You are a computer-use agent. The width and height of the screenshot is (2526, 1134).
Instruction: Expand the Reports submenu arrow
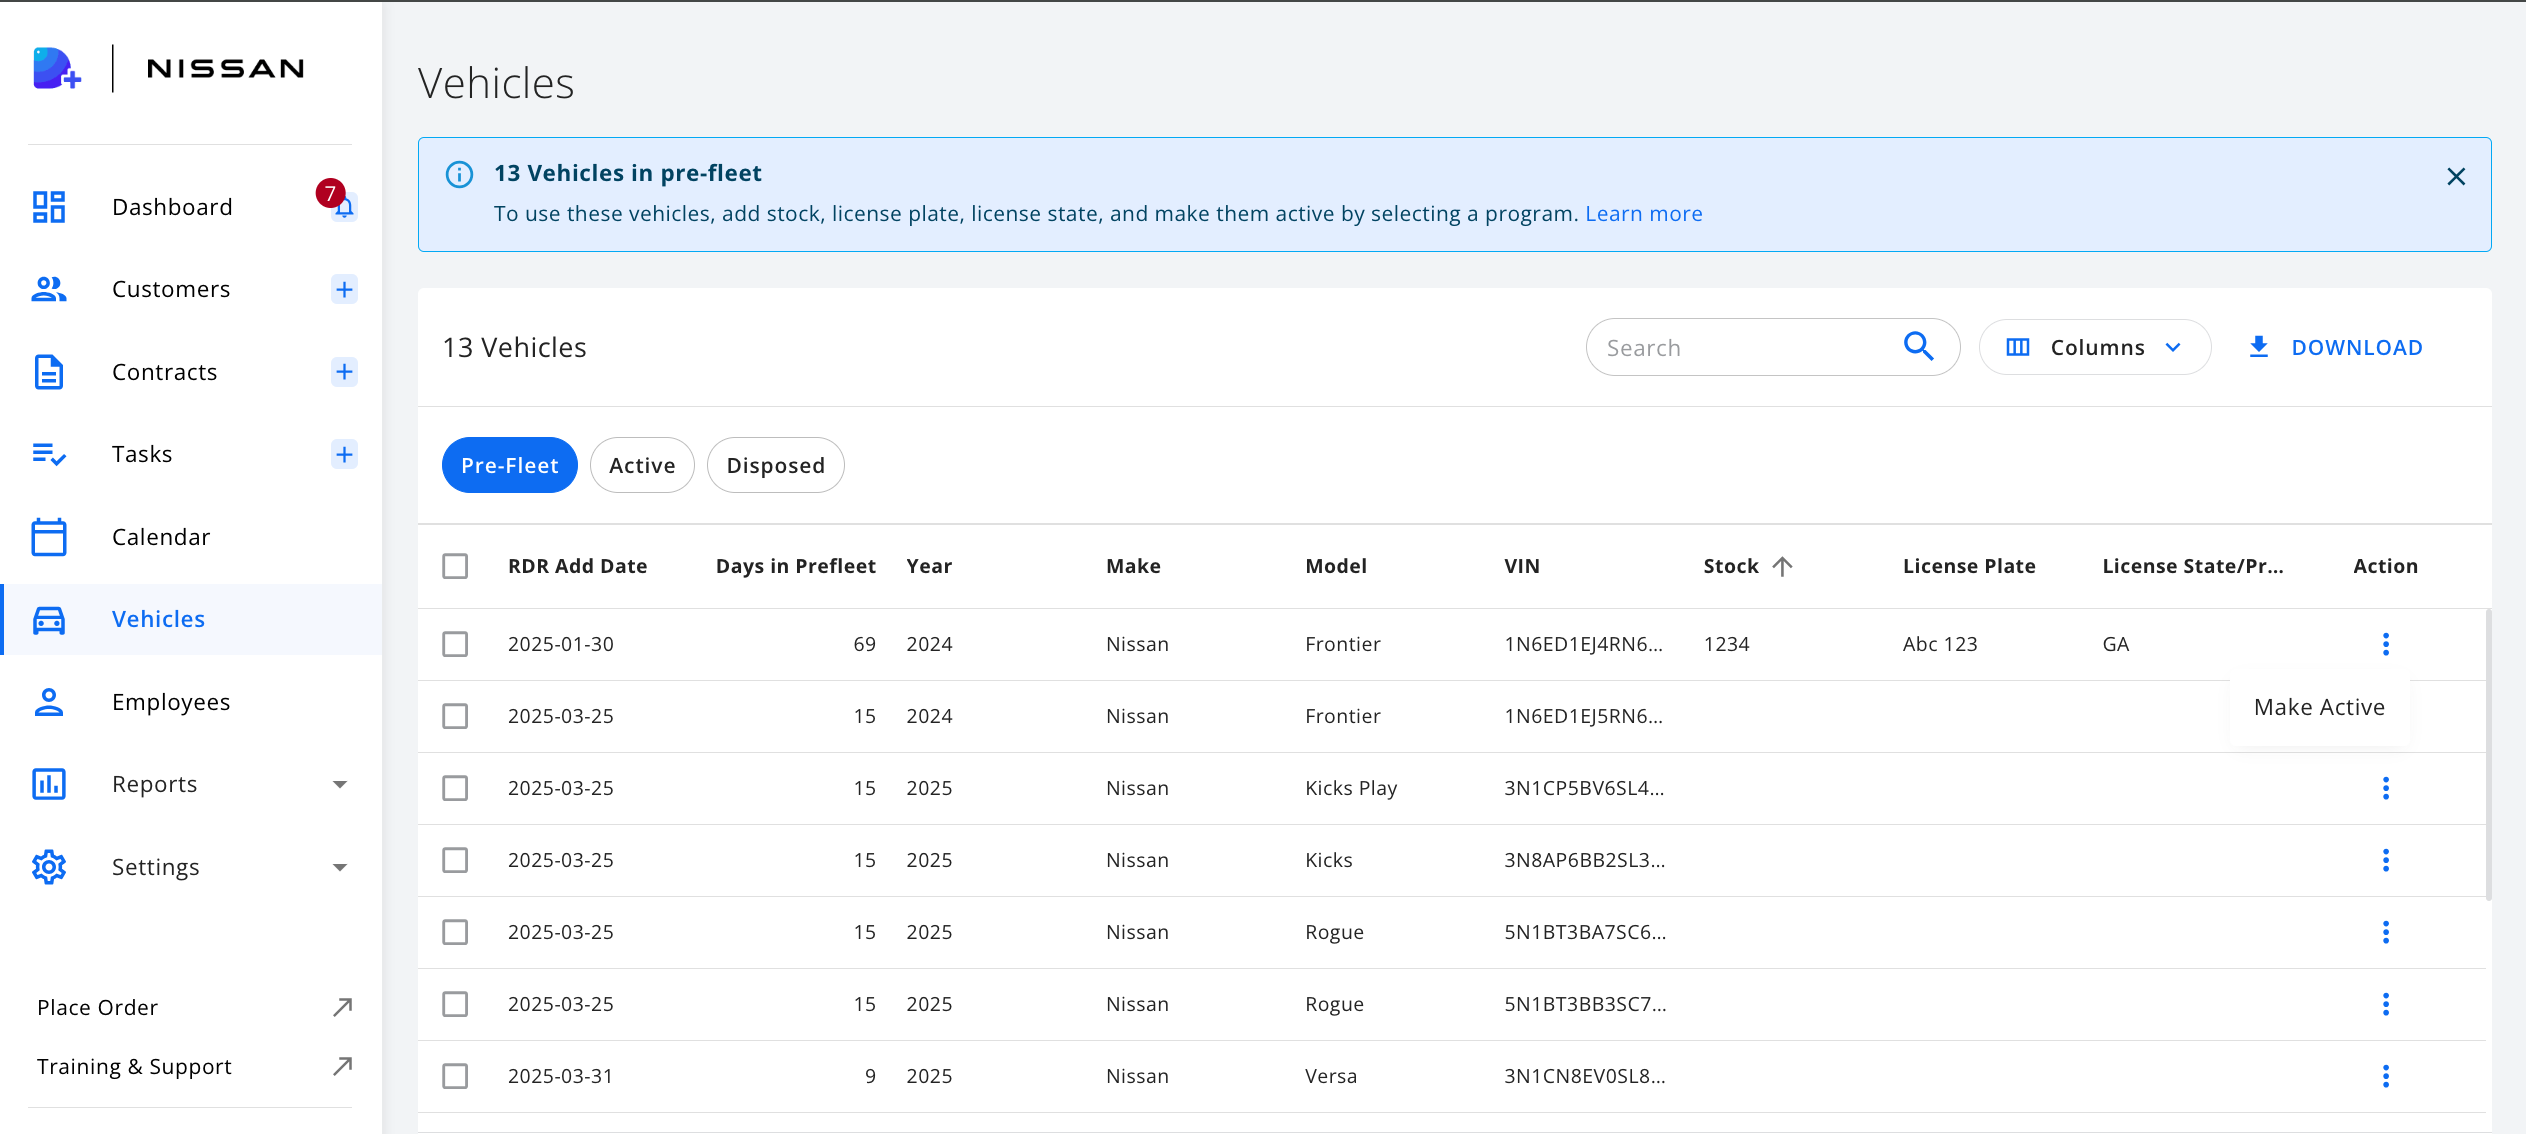(340, 784)
